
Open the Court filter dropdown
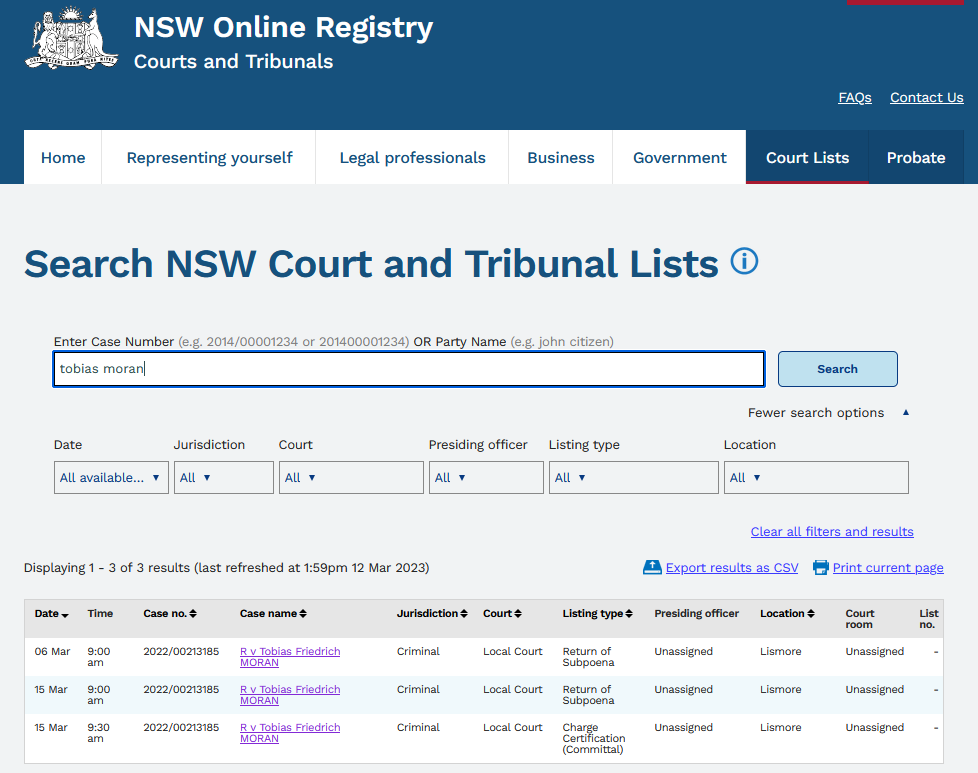[x=351, y=477]
